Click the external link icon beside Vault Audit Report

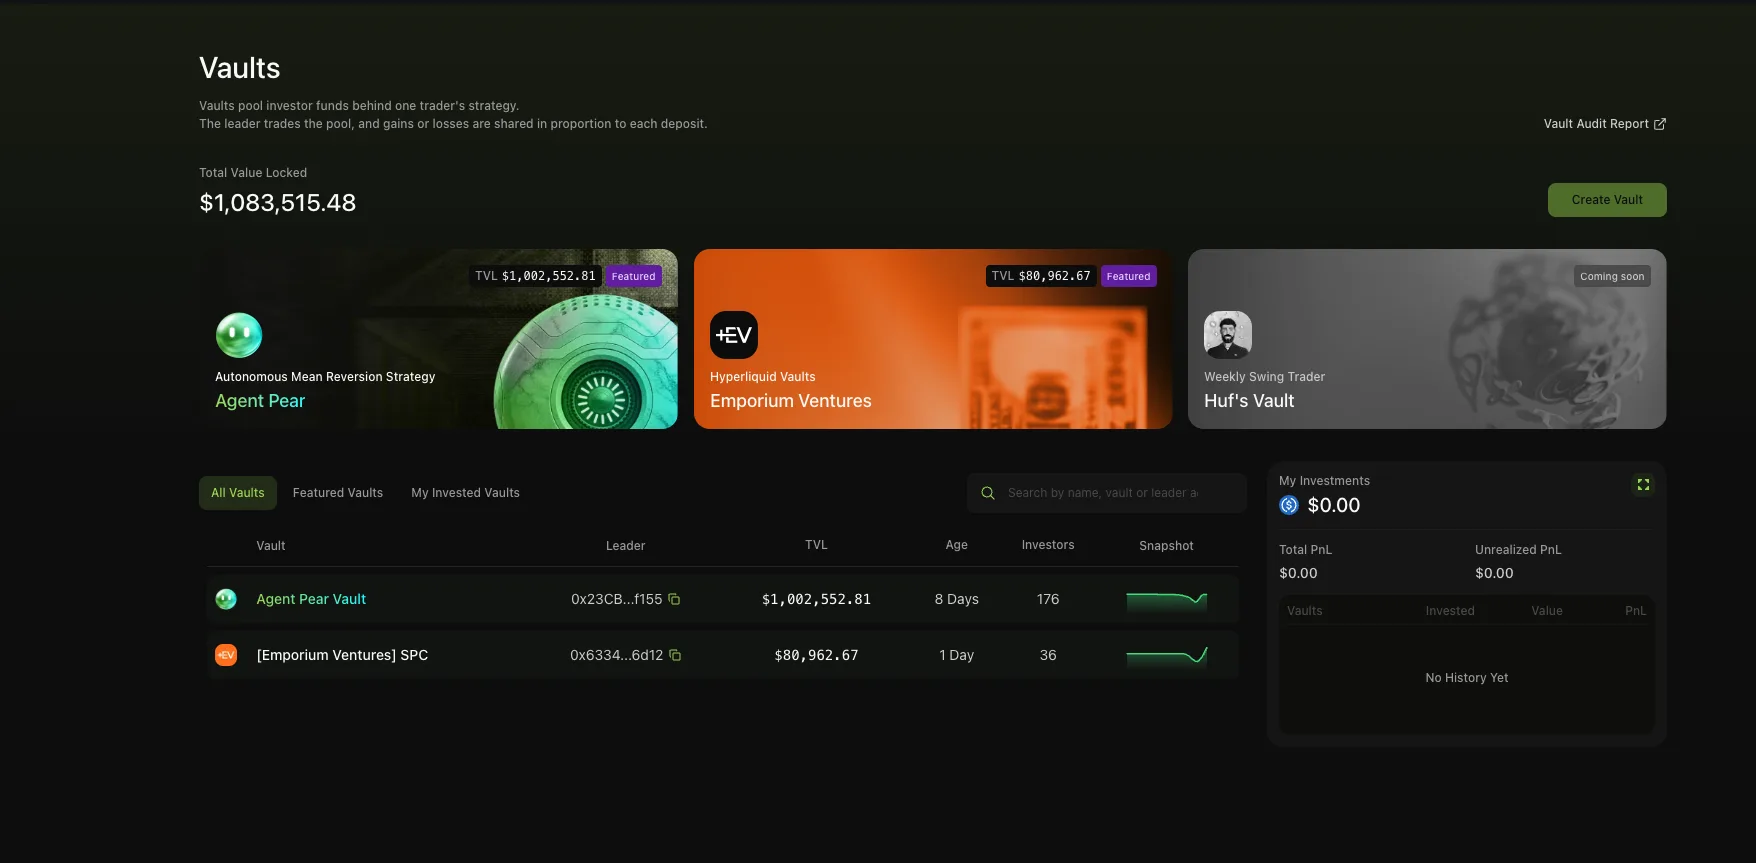[1660, 124]
